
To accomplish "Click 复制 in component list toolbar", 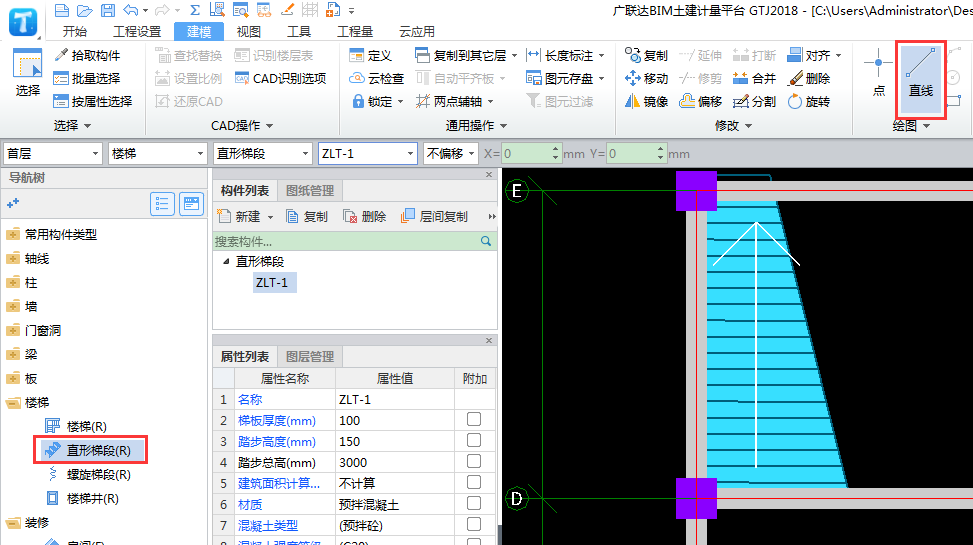I will click(307, 216).
